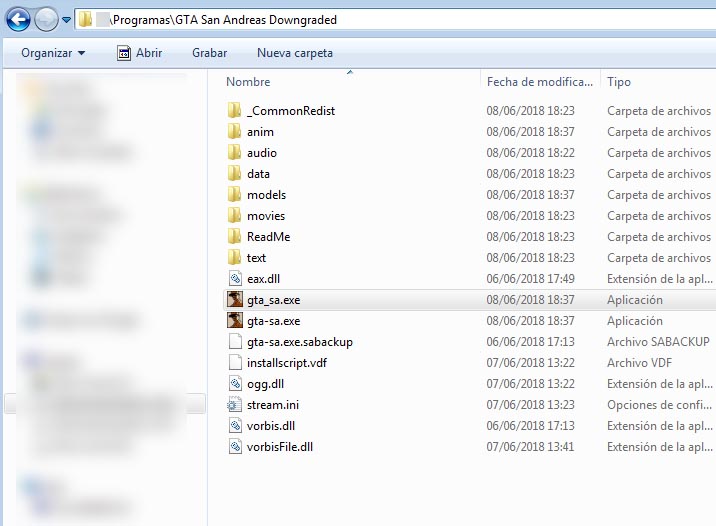This screenshot has height=526, width=716.
Task: Click the Grabar toolbar button
Action: (x=210, y=53)
